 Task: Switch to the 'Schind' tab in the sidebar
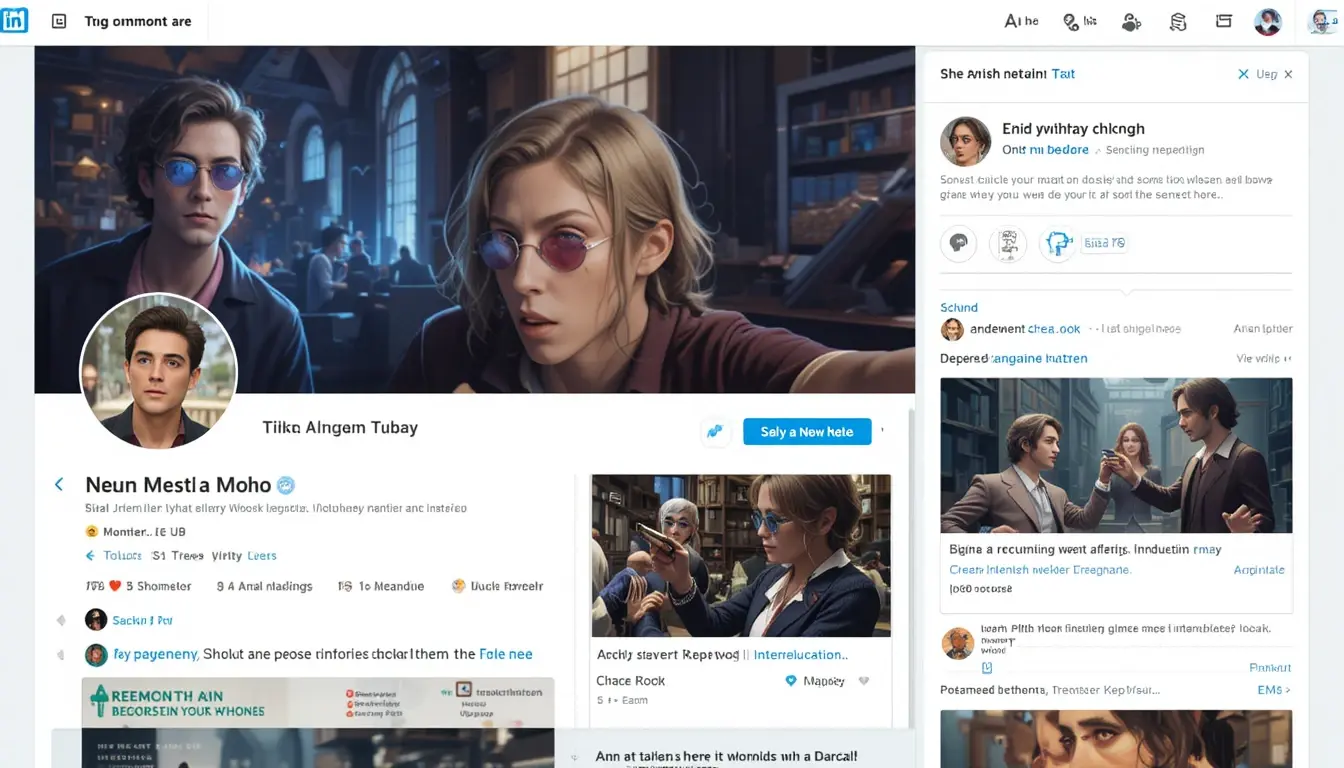click(959, 307)
